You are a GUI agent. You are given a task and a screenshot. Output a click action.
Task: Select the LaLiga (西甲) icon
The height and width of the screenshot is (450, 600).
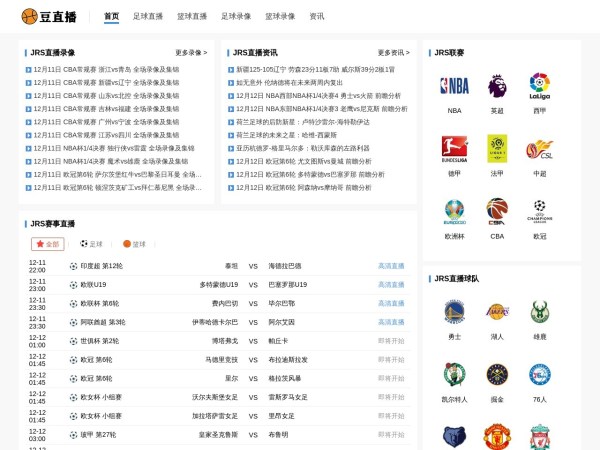click(540, 86)
